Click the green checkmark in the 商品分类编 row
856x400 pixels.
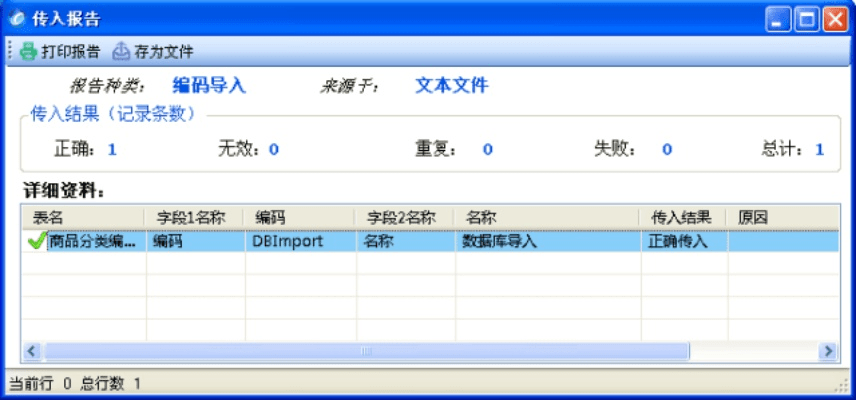pos(37,240)
